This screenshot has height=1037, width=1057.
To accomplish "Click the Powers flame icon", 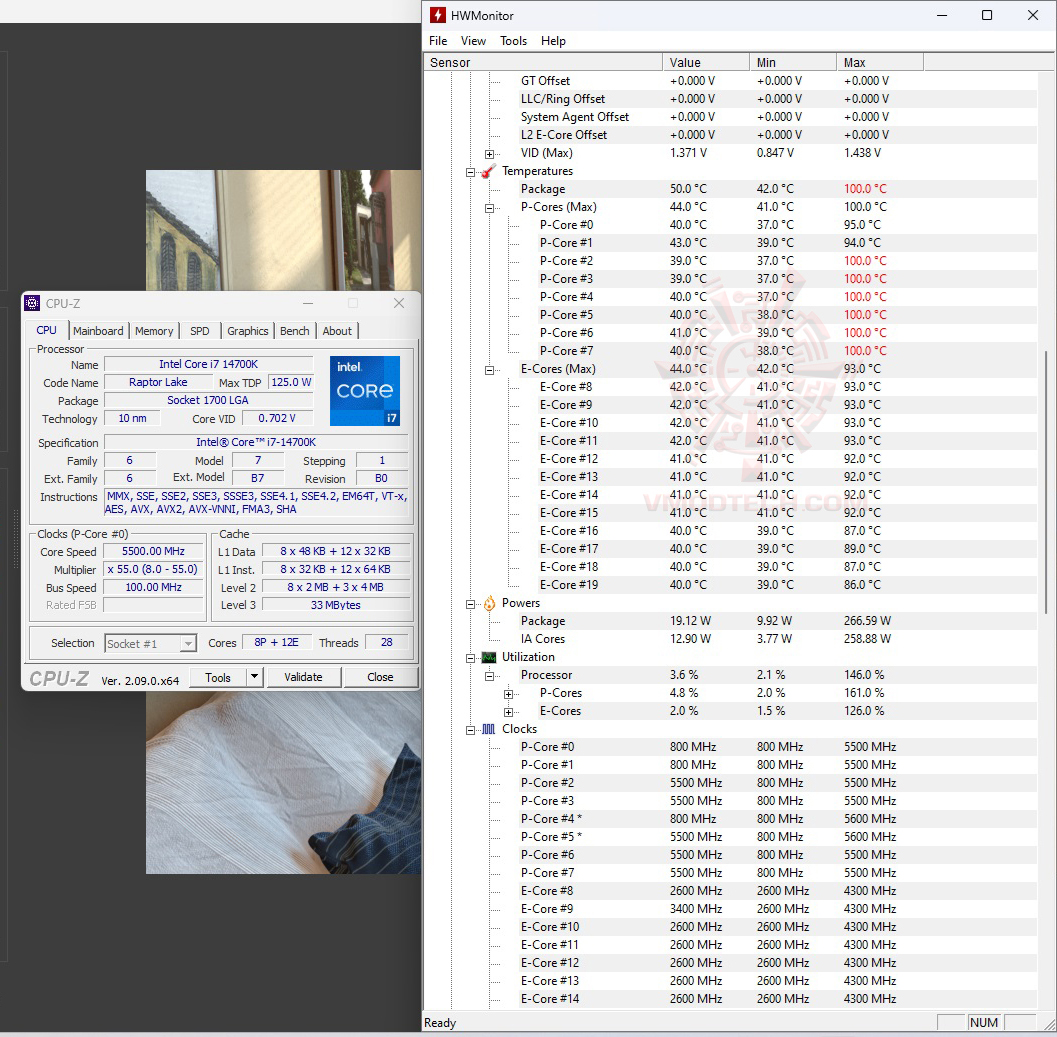I will tap(489, 603).
